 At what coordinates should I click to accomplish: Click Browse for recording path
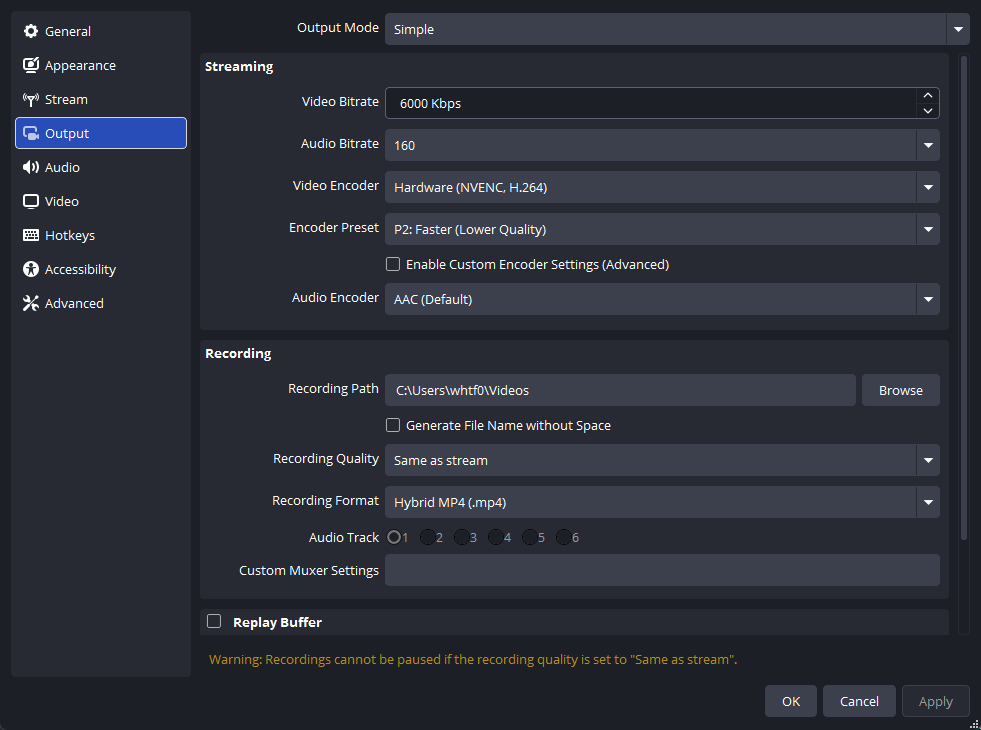(900, 390)
